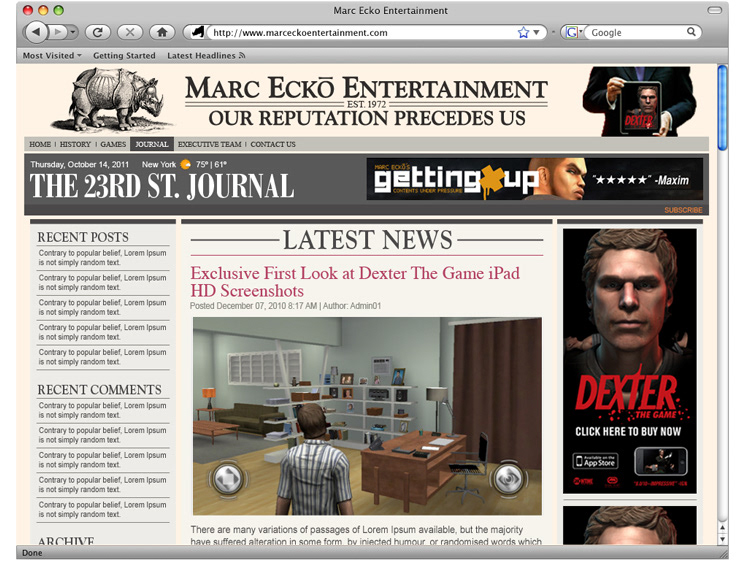Open the Exclusive First Look at Dexter headline

(x=355, y=282)
